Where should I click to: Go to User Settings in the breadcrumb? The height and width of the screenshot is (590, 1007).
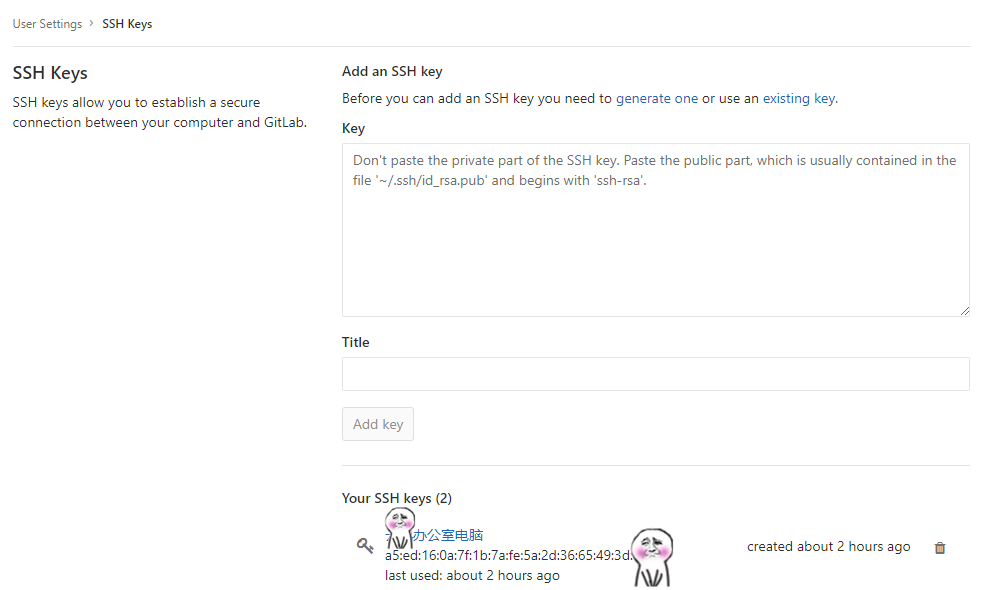tap(46, 23)
